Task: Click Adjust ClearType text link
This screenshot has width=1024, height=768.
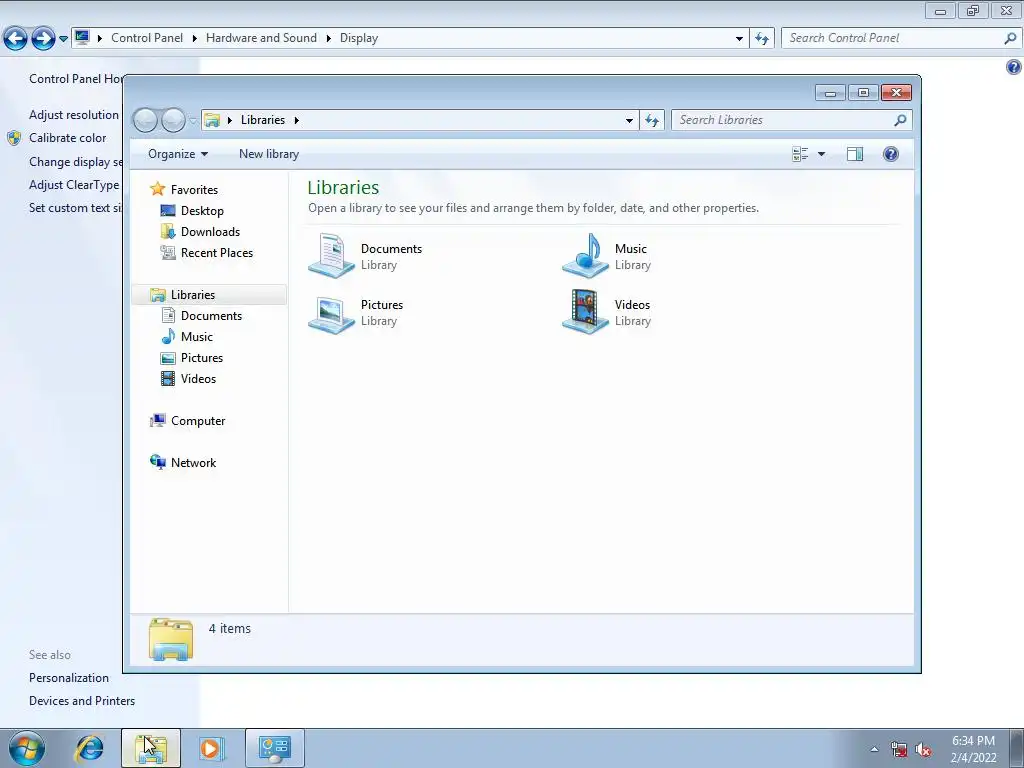Action: click(74, 185)
